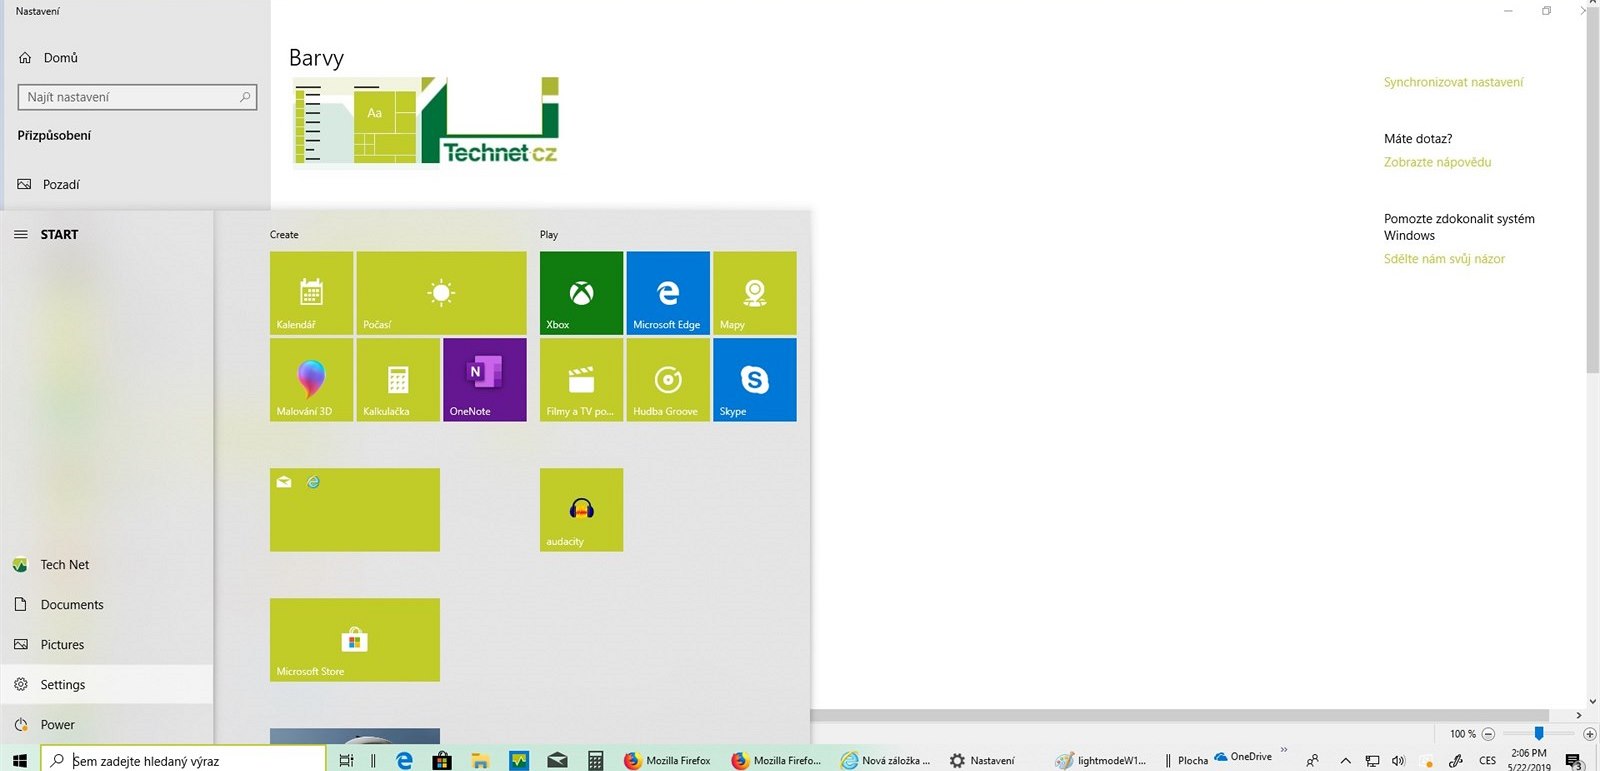Open the Skype tile

pos(754,380)
